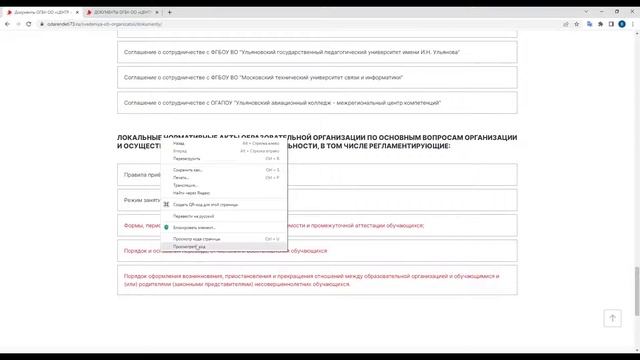Open the Порядок и основания перевода link

coord(317,251)
